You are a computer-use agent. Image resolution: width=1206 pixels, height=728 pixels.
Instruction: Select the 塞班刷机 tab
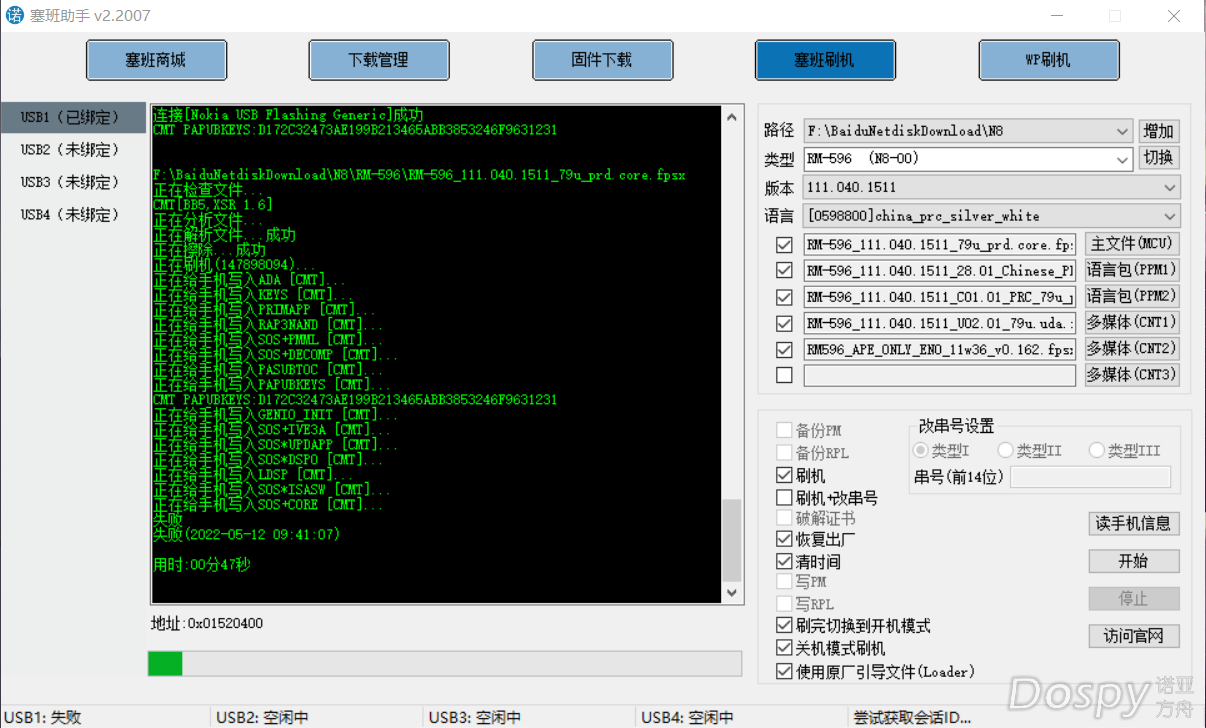point(825,60)
